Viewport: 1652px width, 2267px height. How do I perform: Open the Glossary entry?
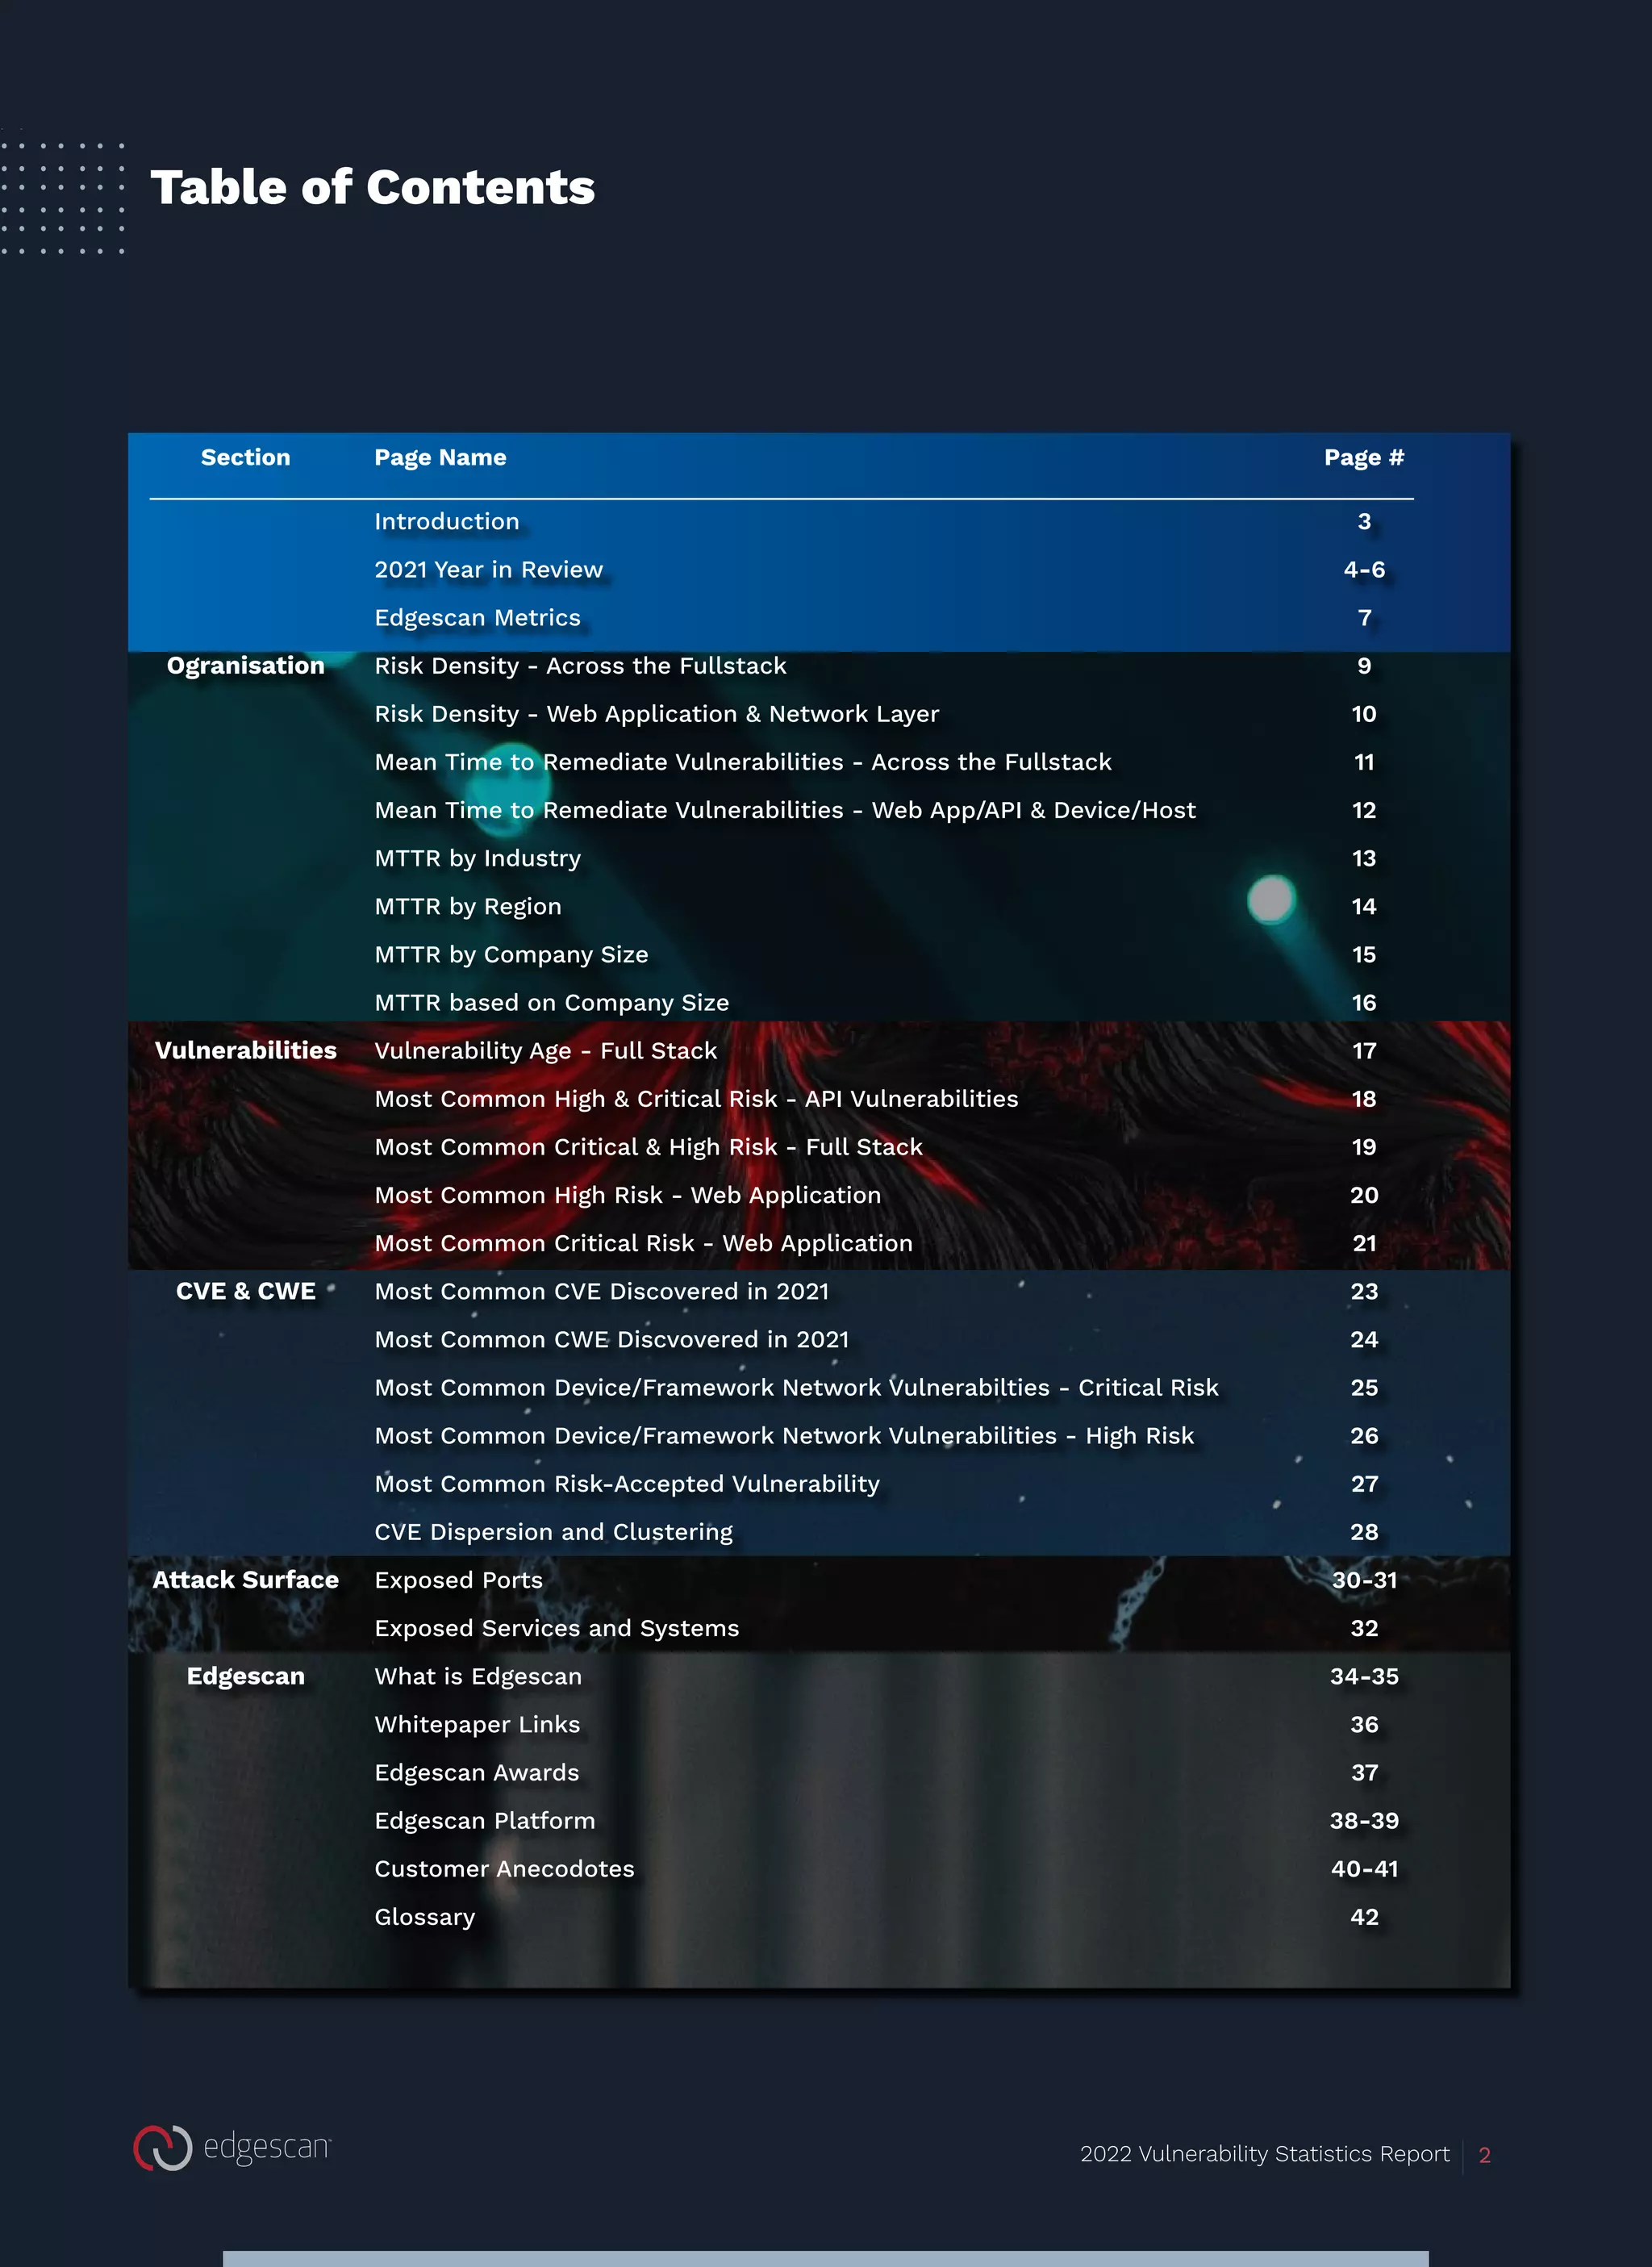point(424,1916)
